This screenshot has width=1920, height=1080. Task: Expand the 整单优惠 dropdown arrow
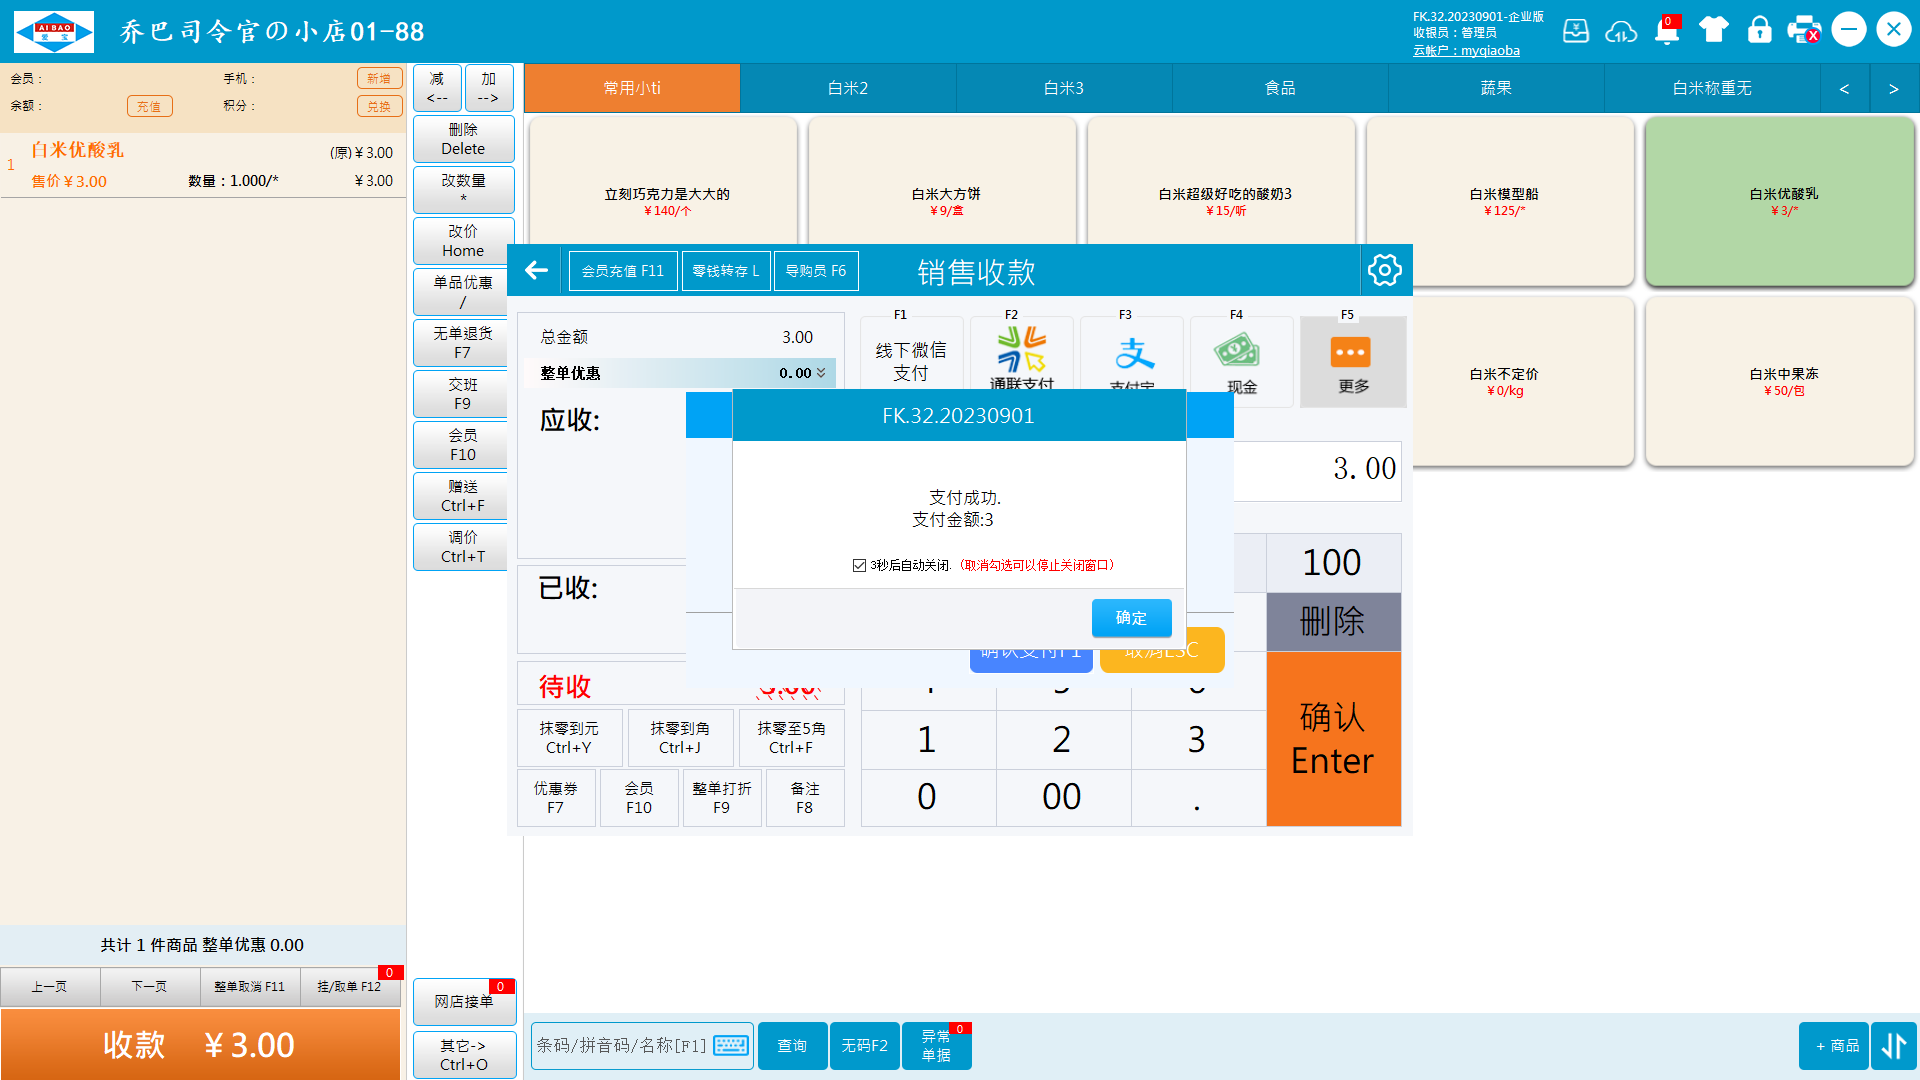[821, 373]
